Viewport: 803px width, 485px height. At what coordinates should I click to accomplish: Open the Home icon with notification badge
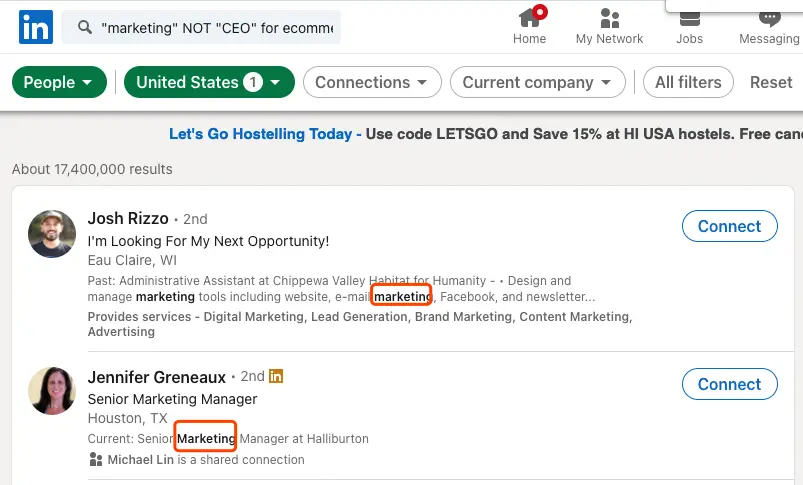pyautogui.click(x=531, y=17)
